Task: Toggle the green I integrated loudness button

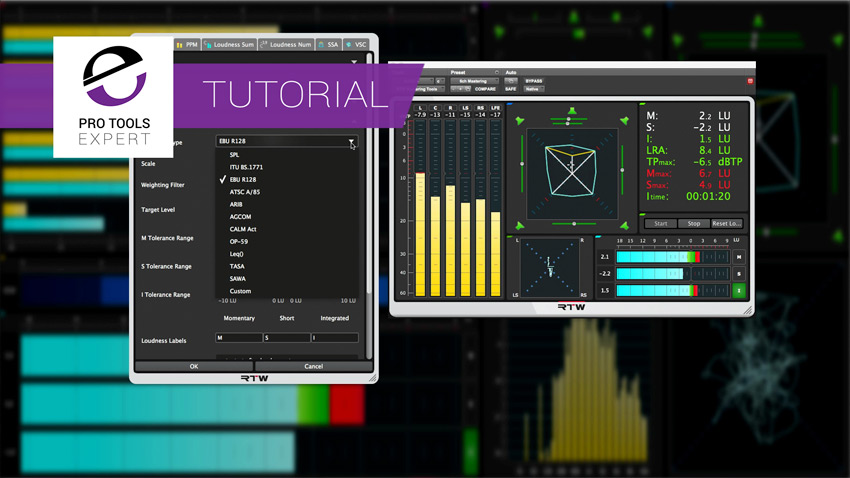Action: tap(739, 290)
